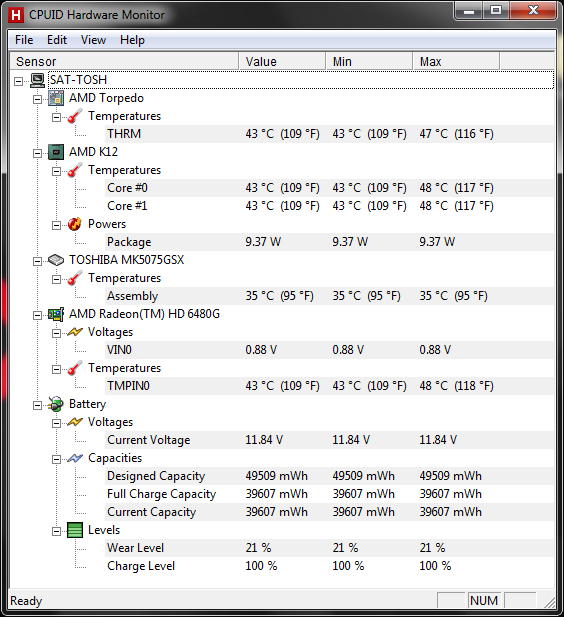Screen dimensions: 564x617
Task: Click the Voltages lightning icon under Battery
Action: [x=75, y=422]
